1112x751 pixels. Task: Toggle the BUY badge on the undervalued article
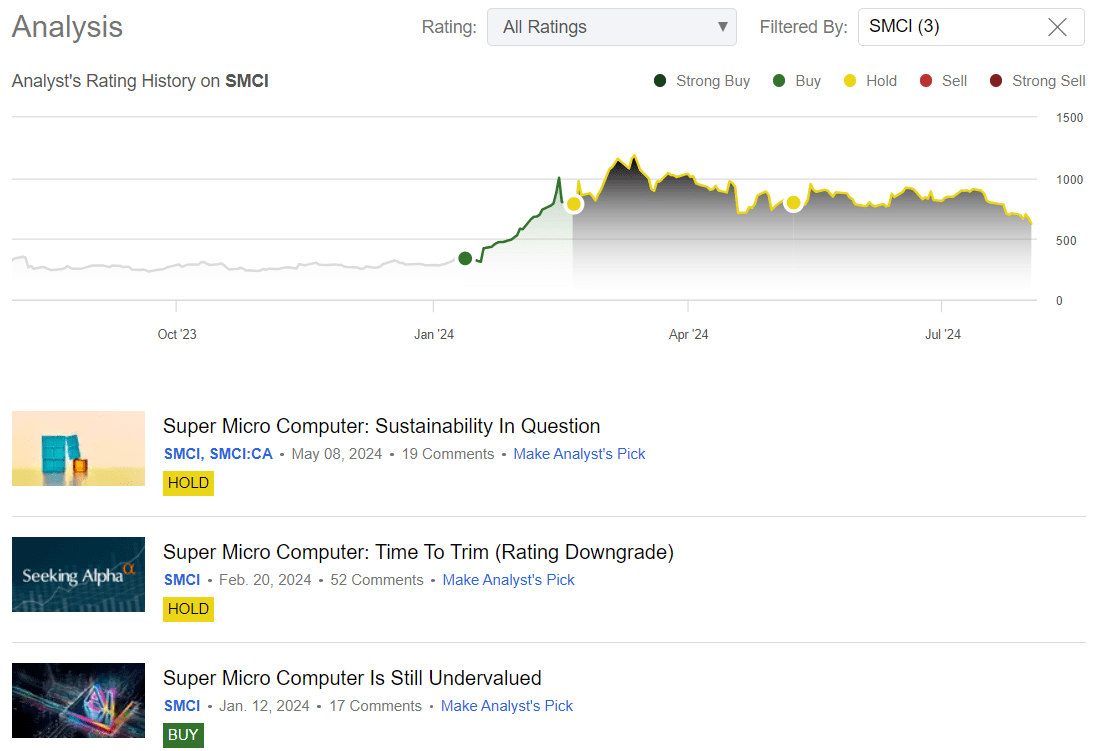[x=183, y=735]
